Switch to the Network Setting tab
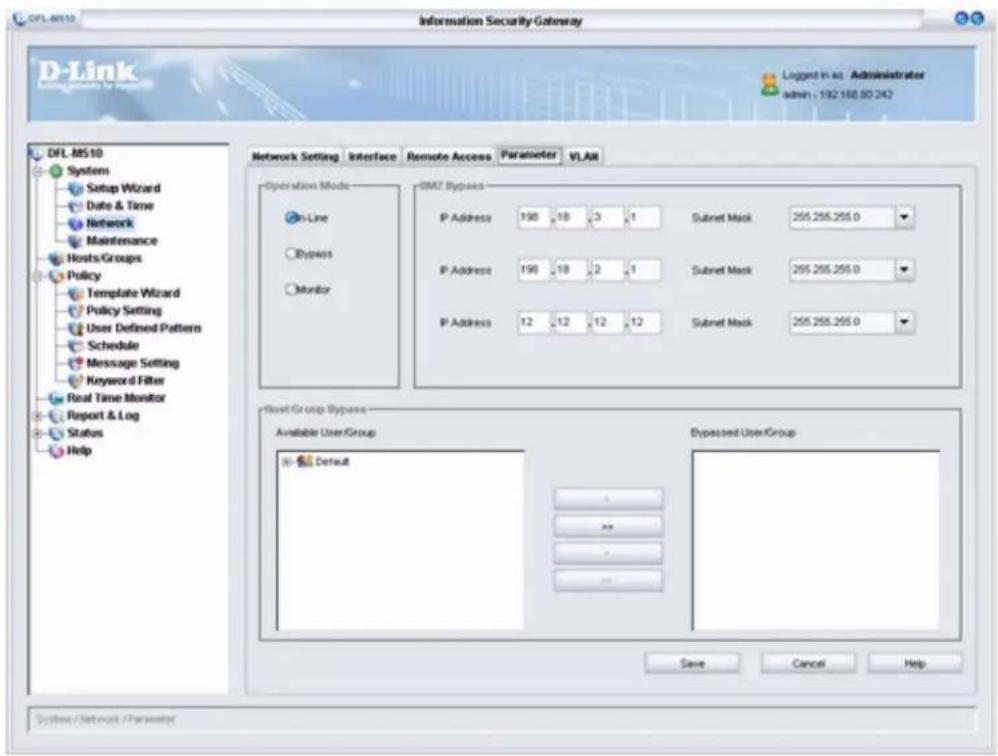 click(x=295, y=157)
